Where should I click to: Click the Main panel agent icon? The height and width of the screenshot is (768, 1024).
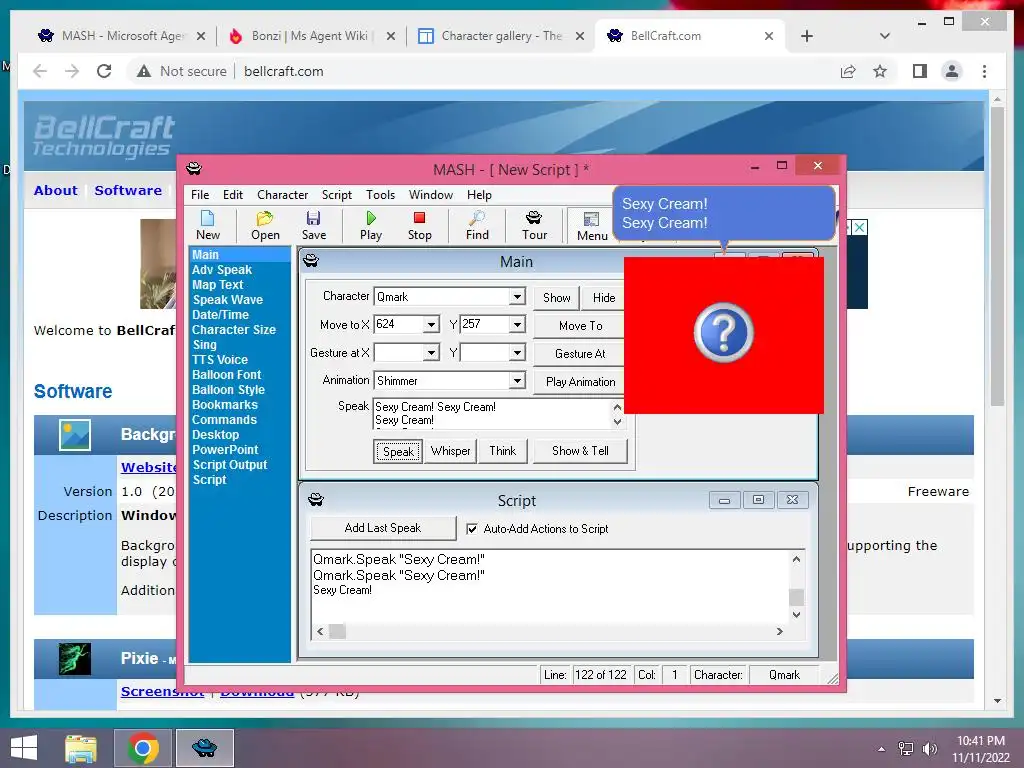point(311,261)
